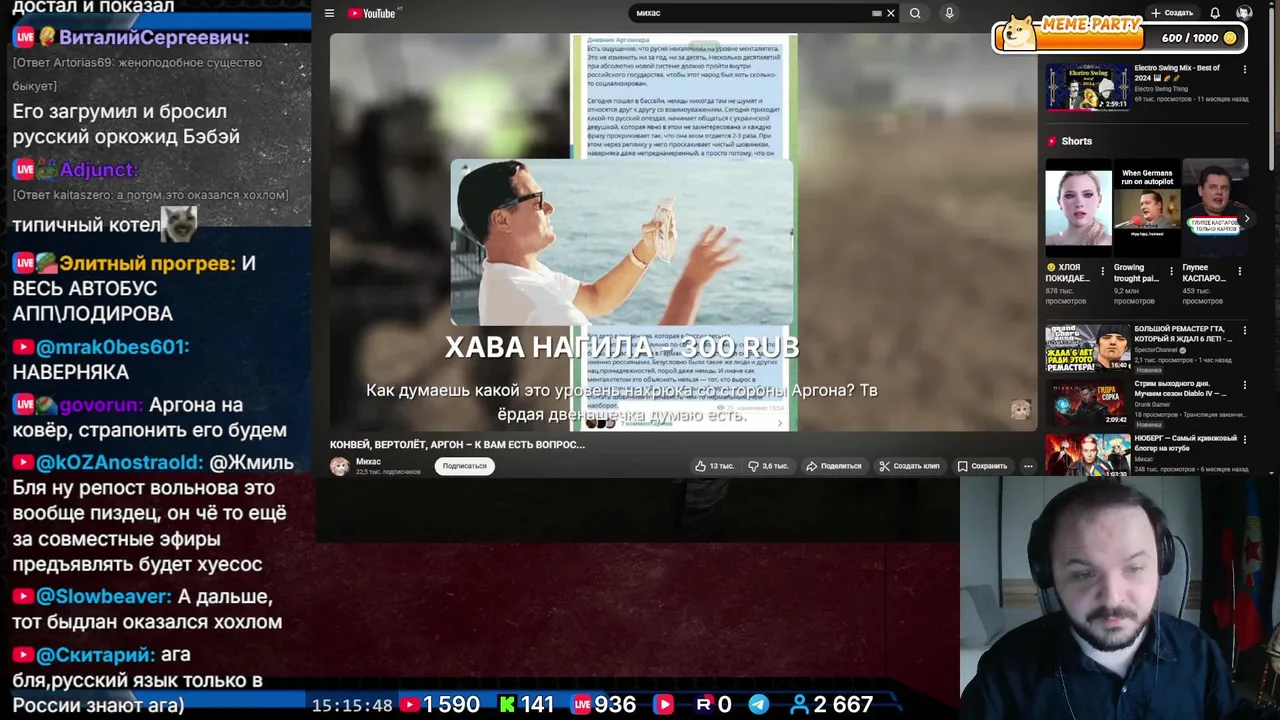
Task: Click the cat emoji in Adjunct's message
Action: [179, 224]
